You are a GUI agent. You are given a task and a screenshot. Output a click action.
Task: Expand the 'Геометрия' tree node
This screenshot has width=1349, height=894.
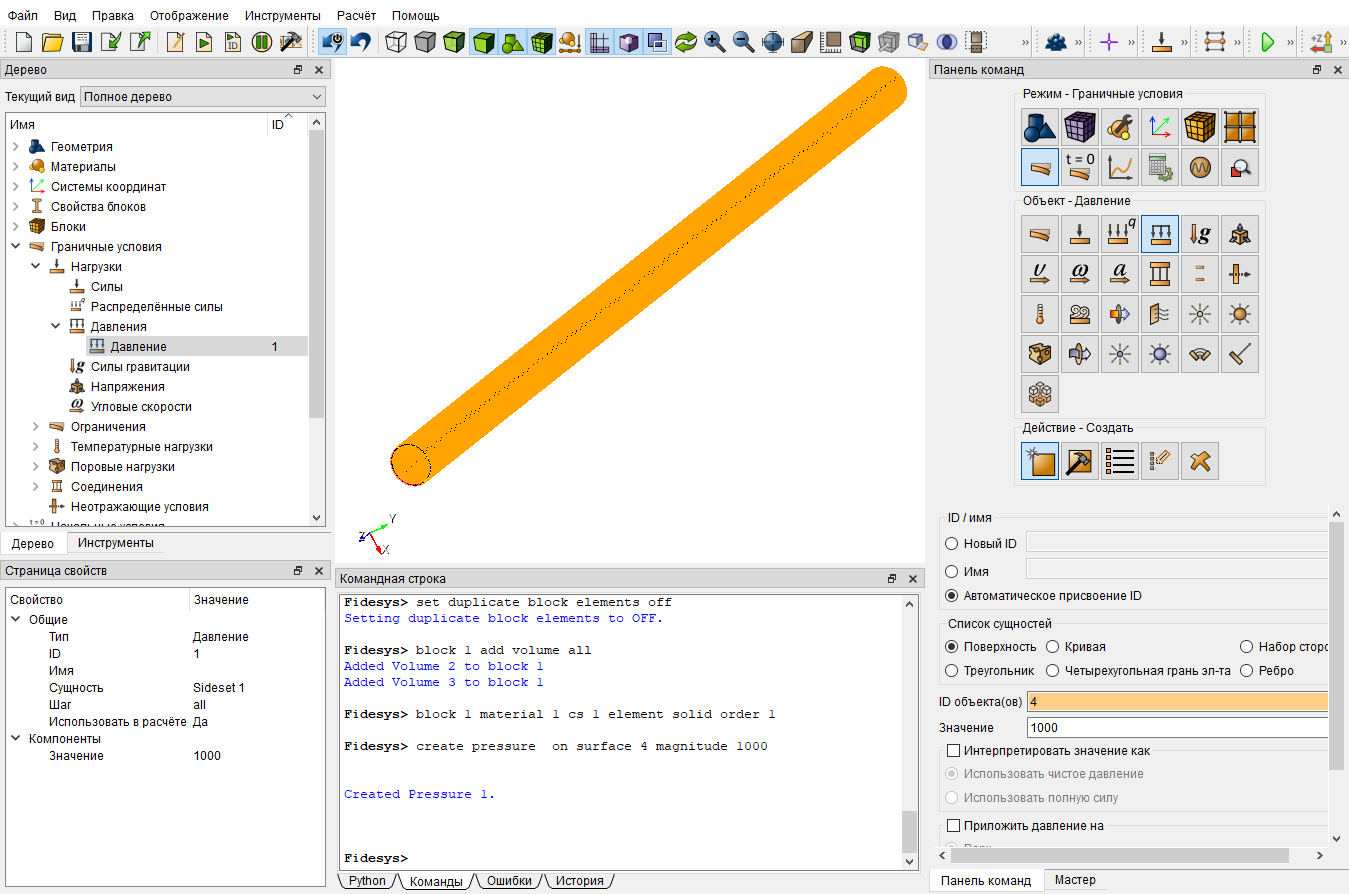16,147
